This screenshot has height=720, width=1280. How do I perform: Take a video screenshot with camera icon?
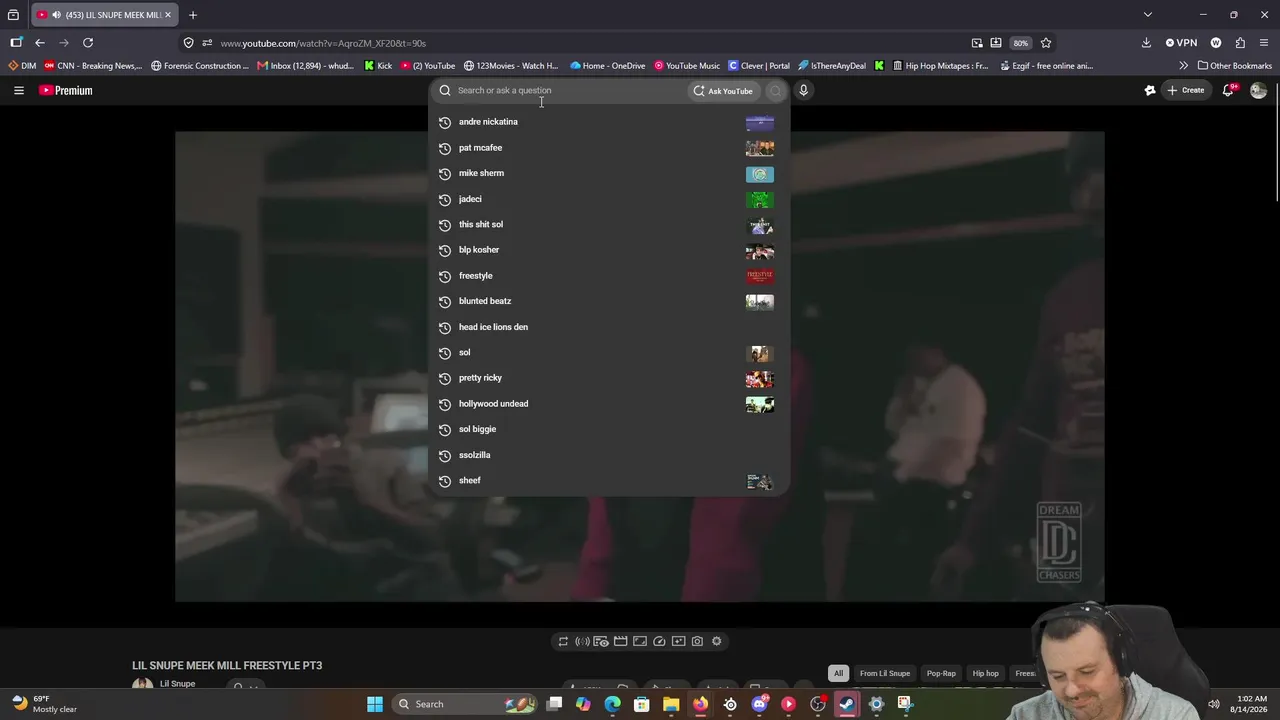point(697,641)
